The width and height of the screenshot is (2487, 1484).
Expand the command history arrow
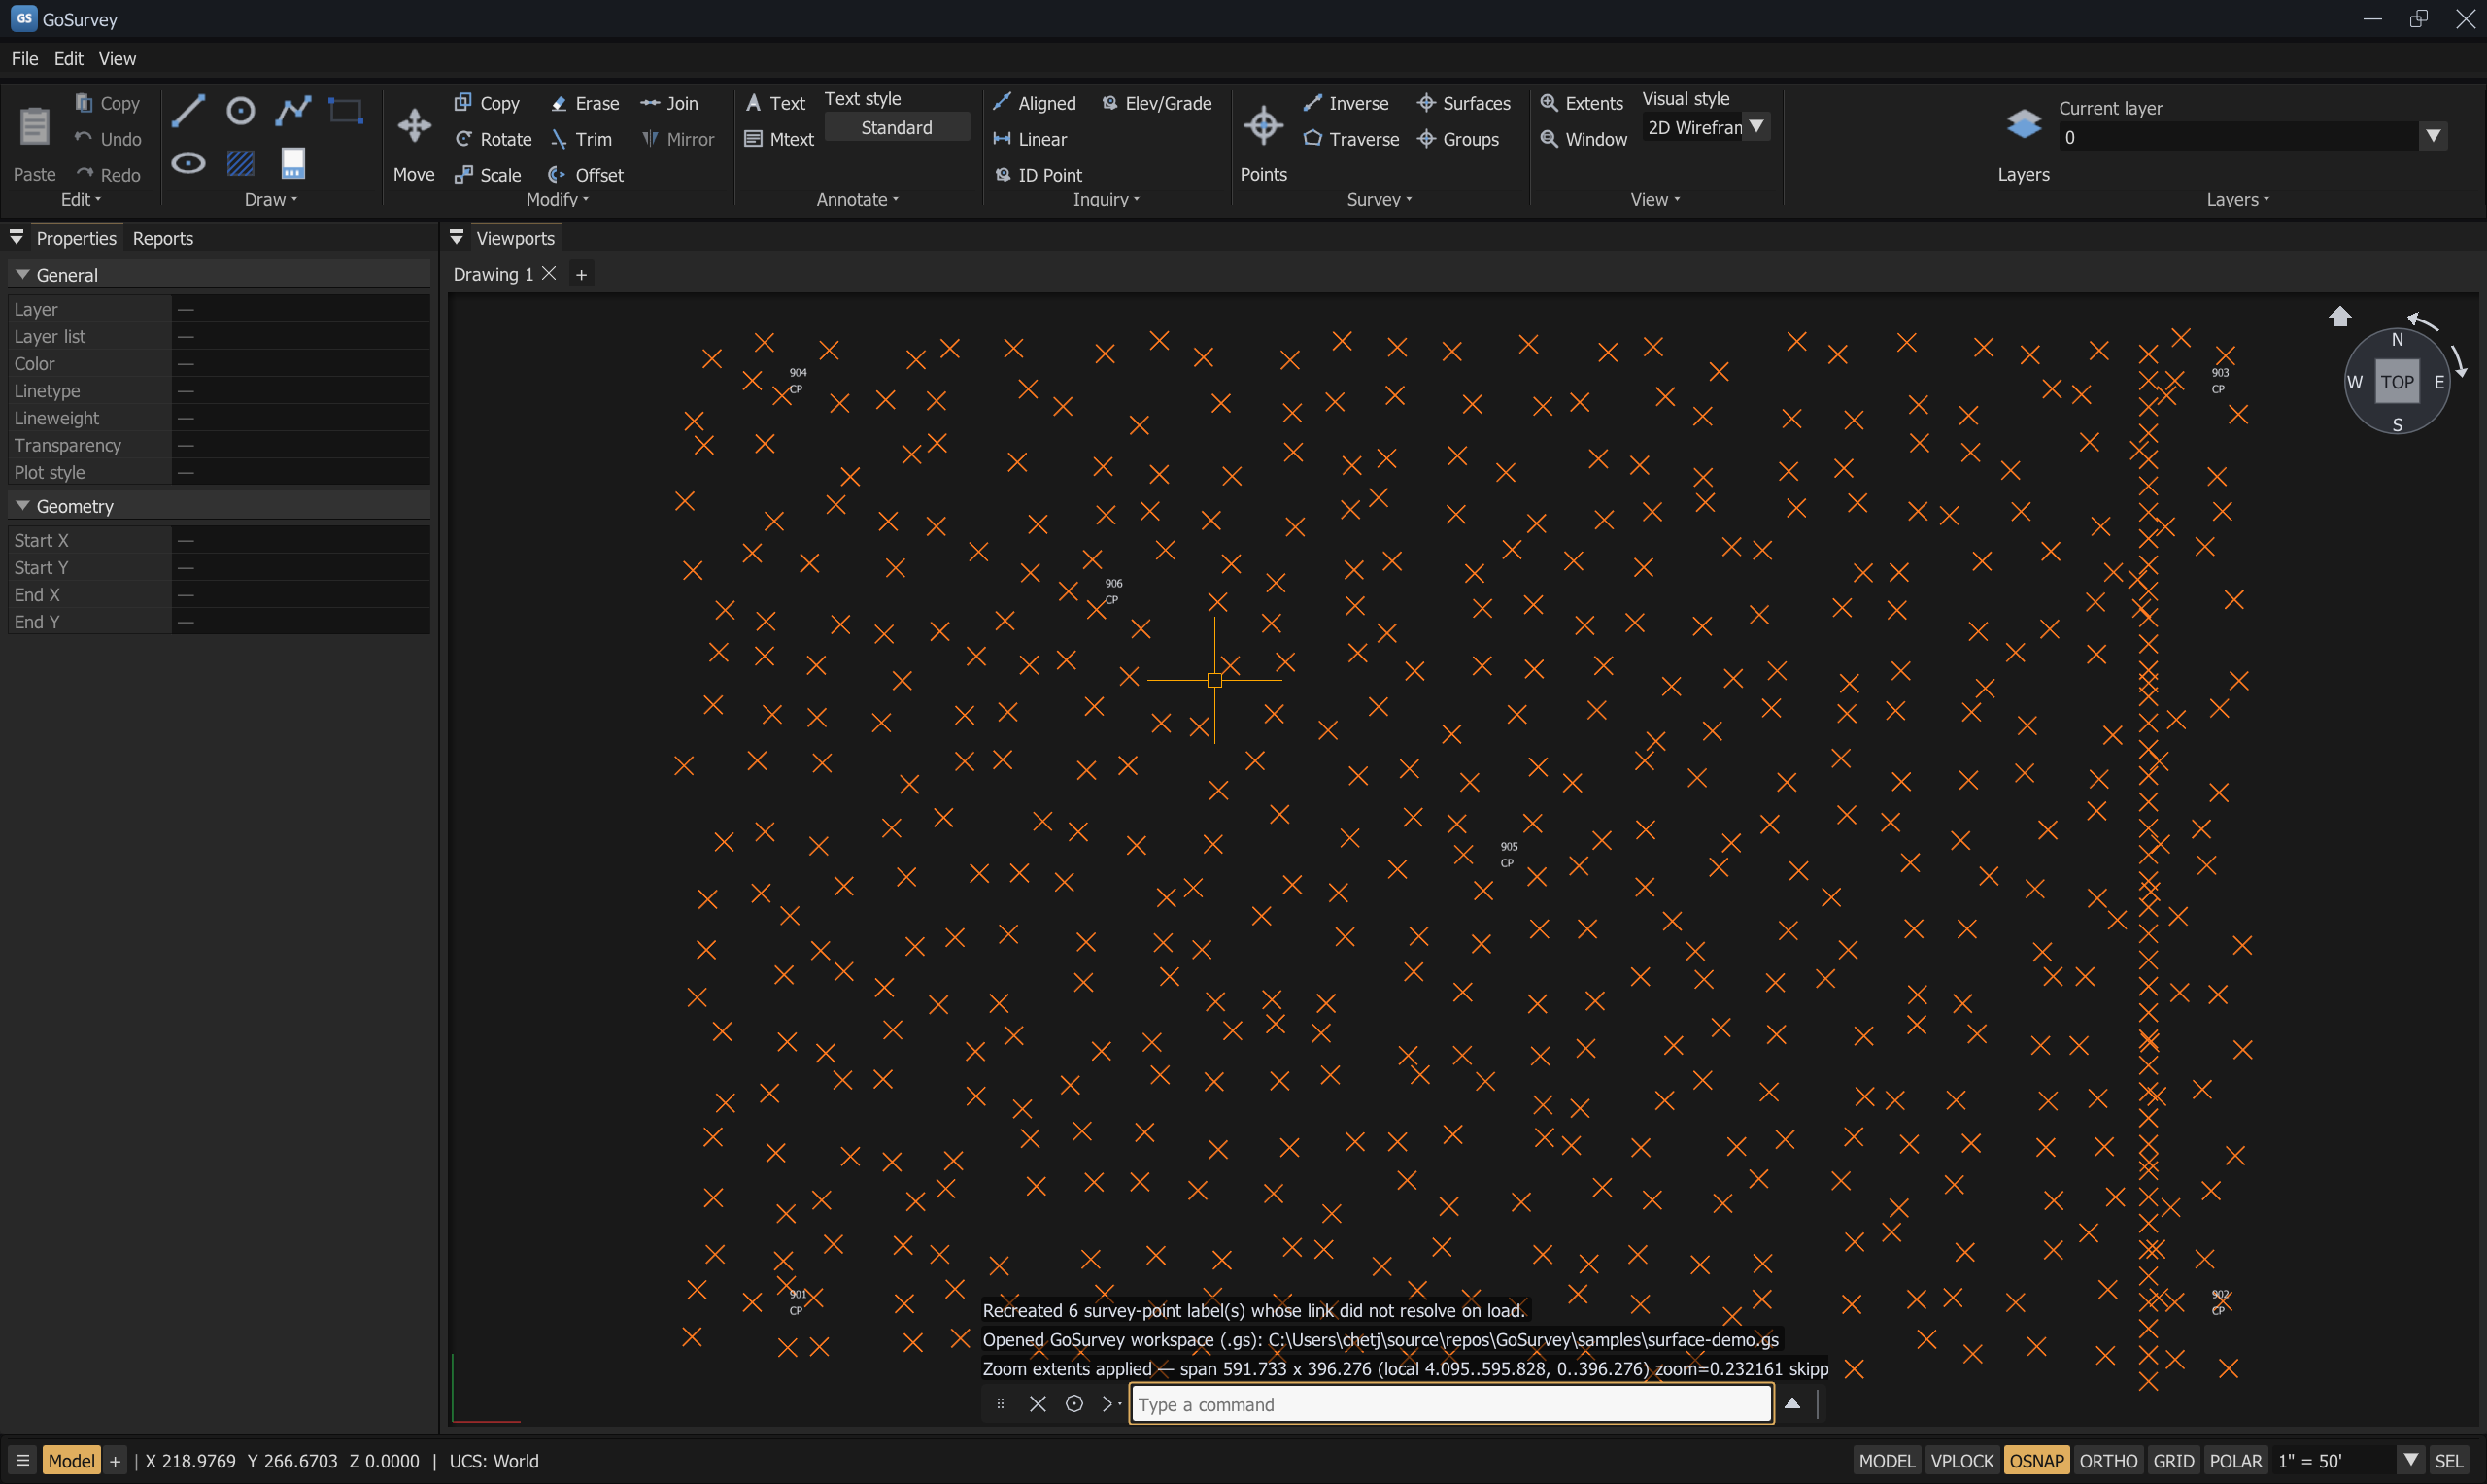coord(1792,1404)
